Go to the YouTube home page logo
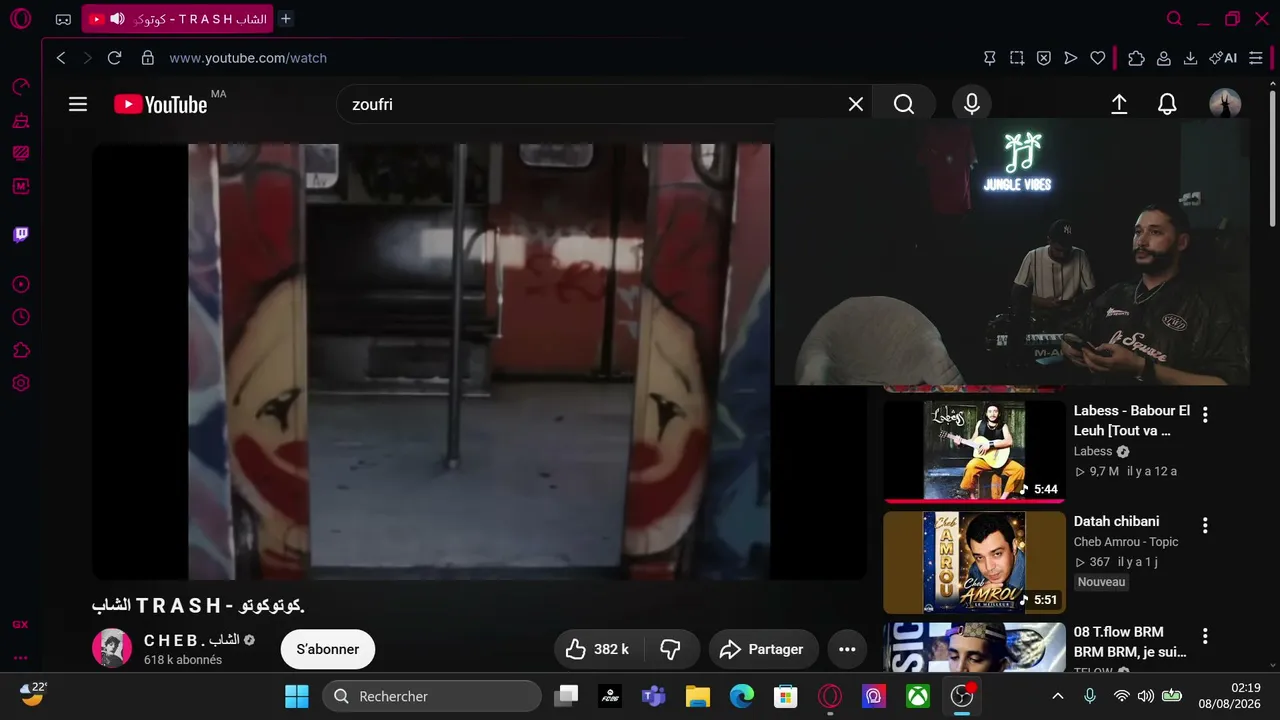The width and height of the screenshot is (1280, 720). tap(160, 104)
